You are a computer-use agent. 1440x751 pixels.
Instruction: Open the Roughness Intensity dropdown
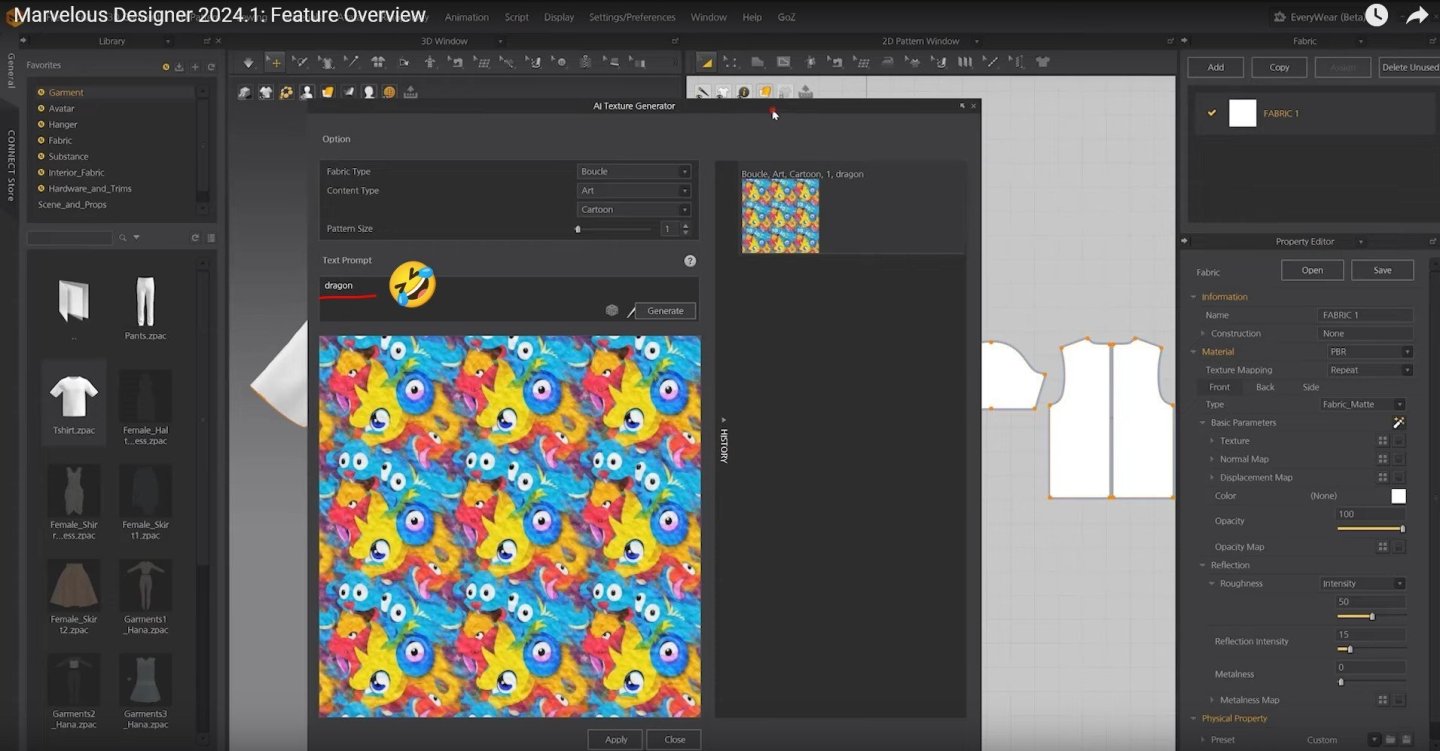coord(1362,584)
